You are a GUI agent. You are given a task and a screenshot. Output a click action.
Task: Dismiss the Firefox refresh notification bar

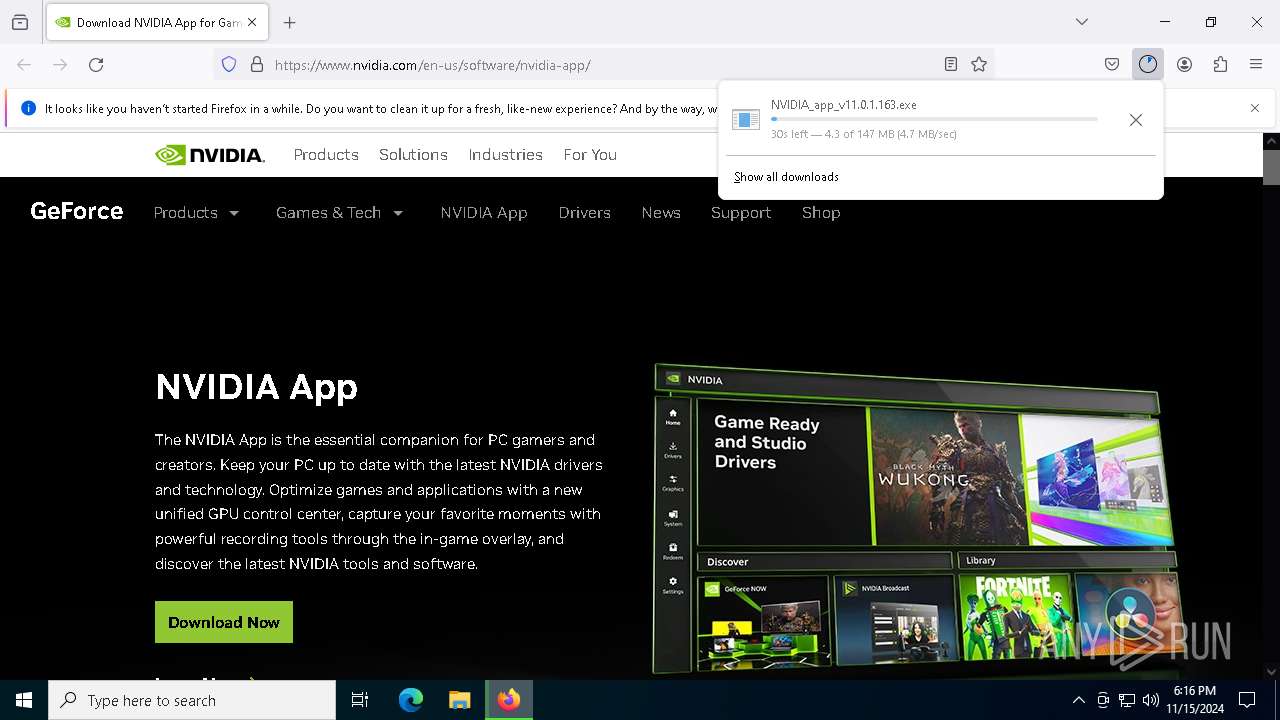coord(1255,108)
